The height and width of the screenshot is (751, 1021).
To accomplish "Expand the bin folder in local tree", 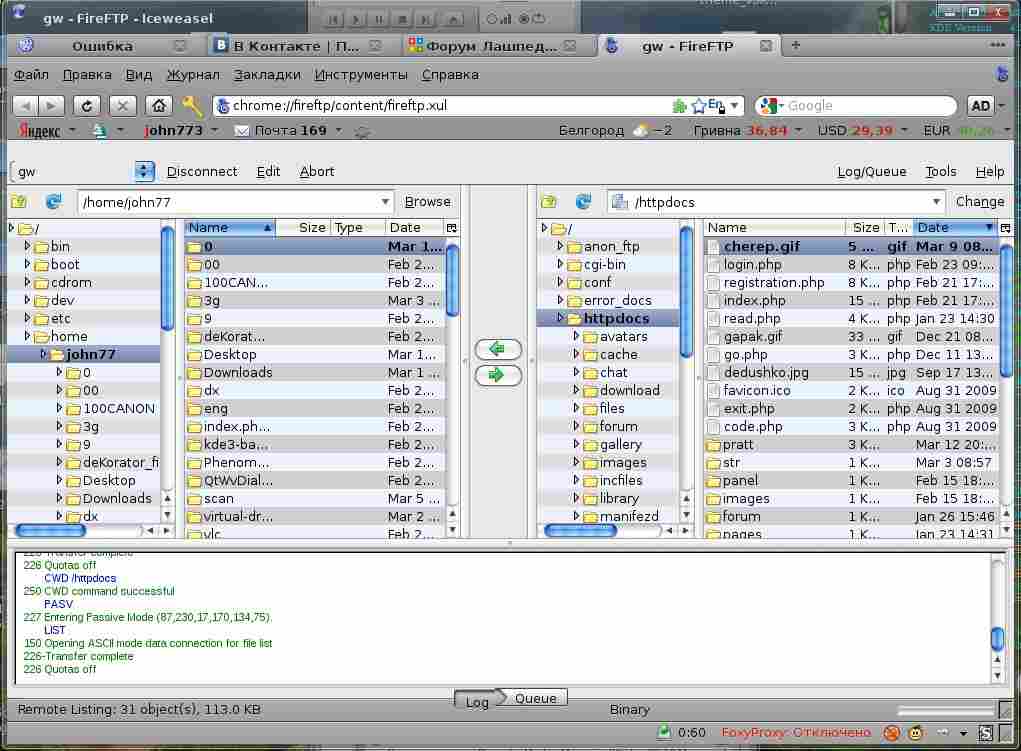I will point(27,246).
